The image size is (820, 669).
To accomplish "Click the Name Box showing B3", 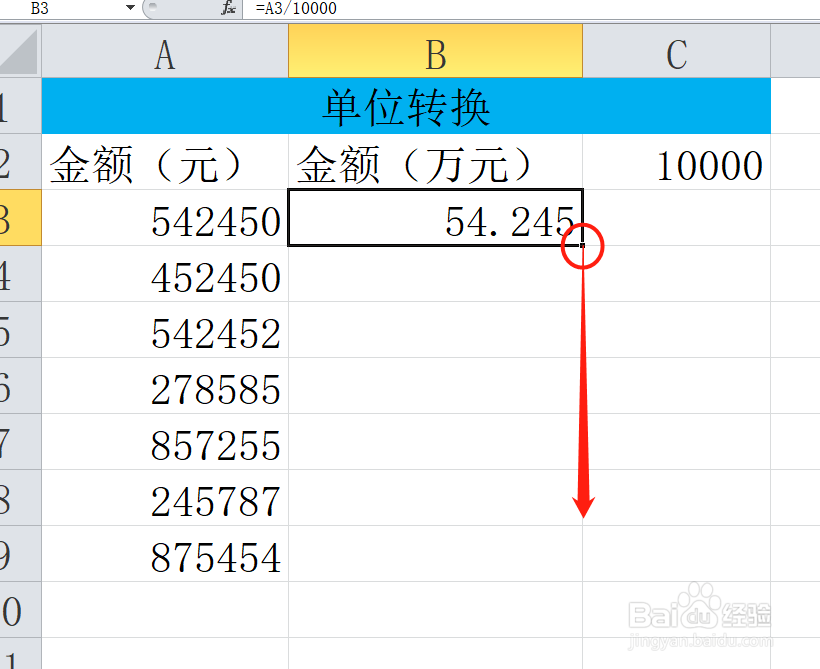I will click(x=60, y=9).
